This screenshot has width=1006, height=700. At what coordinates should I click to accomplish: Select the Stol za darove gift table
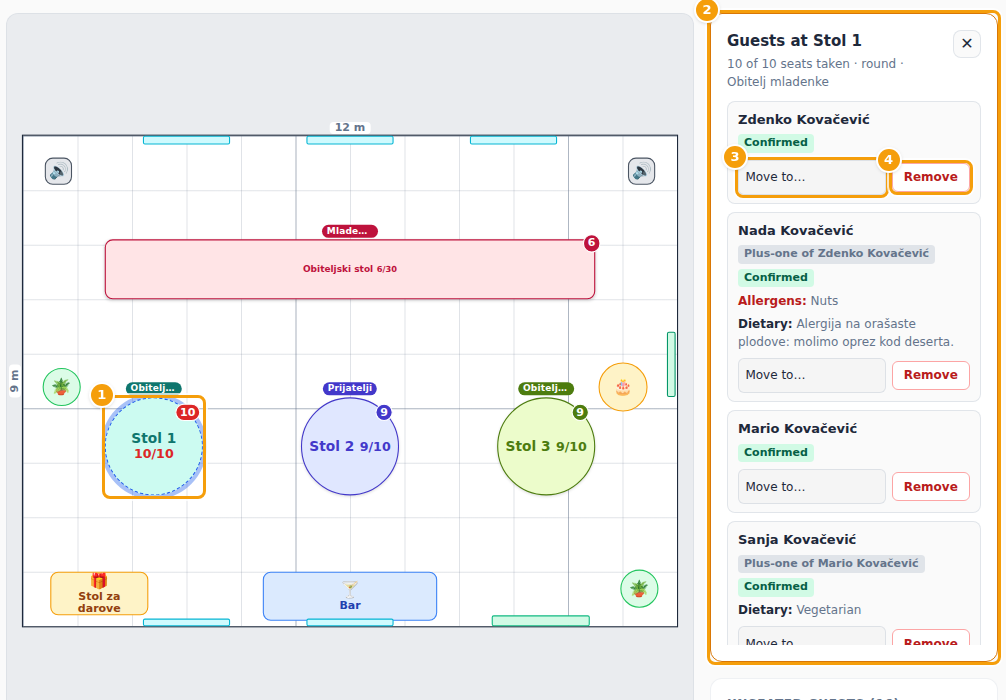tap(99, 593)
